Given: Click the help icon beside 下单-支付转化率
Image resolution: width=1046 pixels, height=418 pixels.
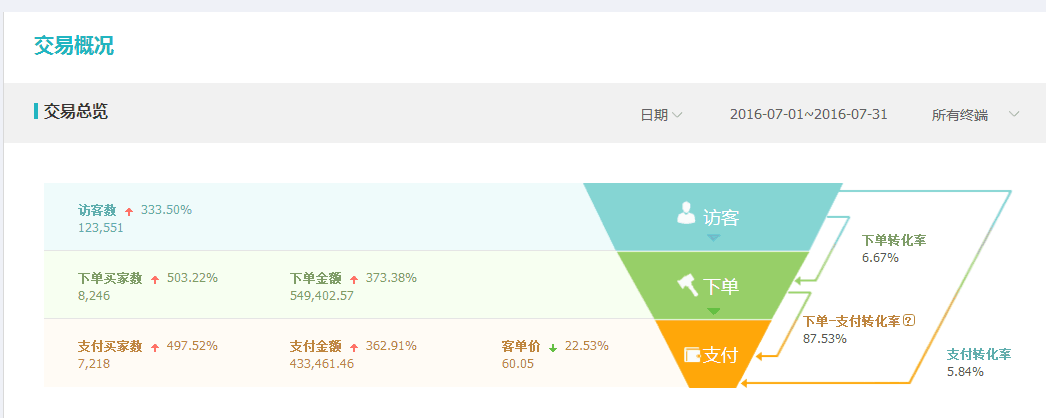Looking at the screenshot, I should [909, 321].
